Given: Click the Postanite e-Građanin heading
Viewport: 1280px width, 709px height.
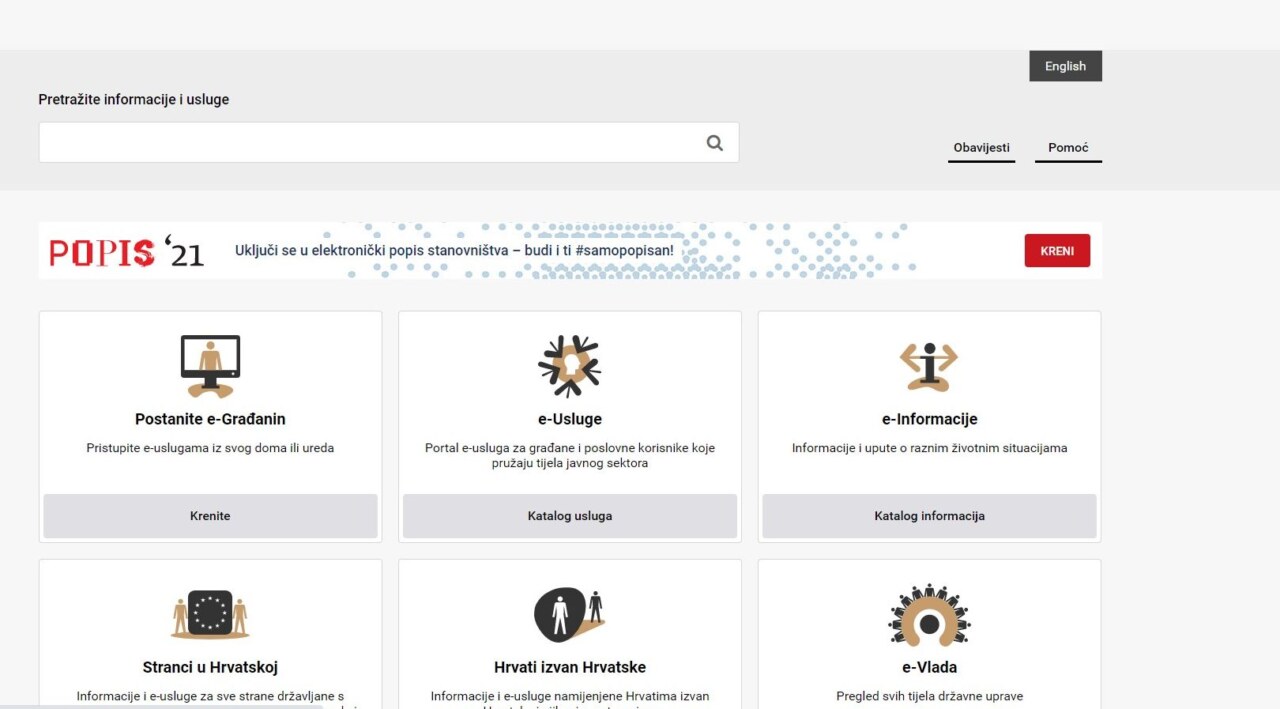Looking at the screenshot, I should 210,419.
